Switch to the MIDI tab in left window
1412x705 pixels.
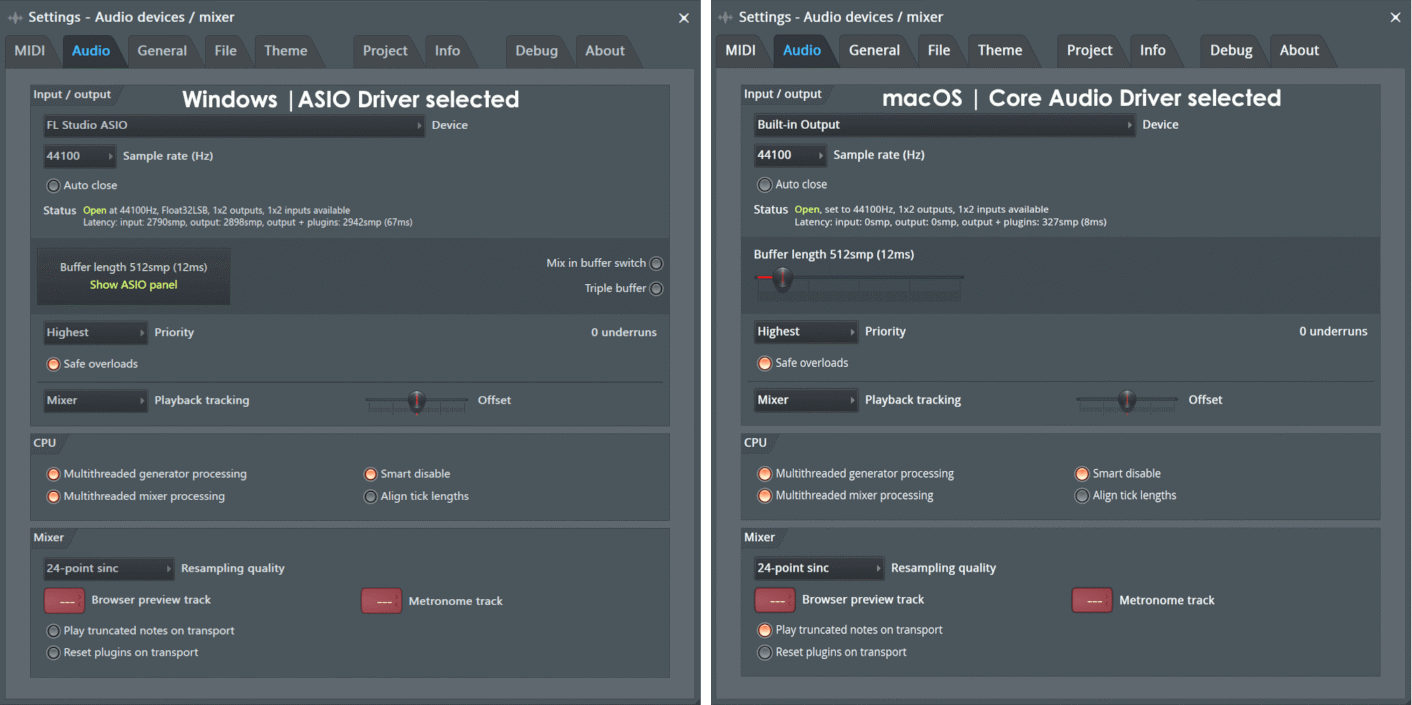click(30, 51)
